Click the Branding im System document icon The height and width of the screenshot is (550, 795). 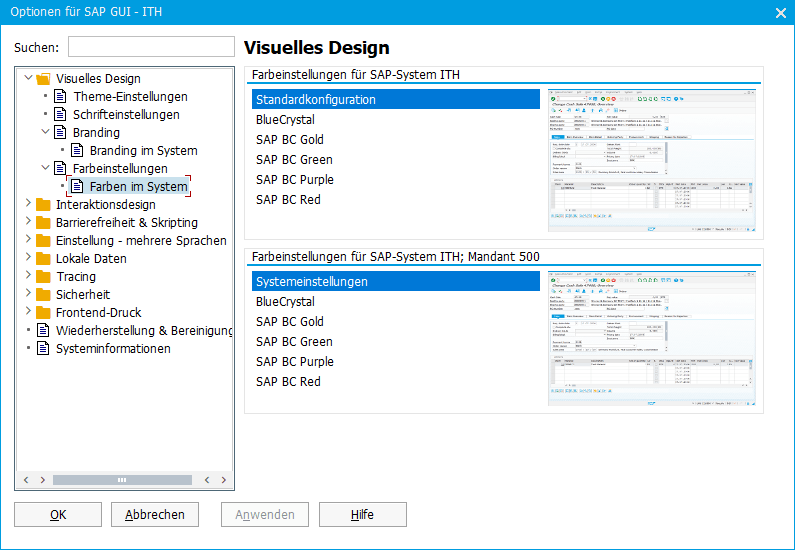coord(77,151)
